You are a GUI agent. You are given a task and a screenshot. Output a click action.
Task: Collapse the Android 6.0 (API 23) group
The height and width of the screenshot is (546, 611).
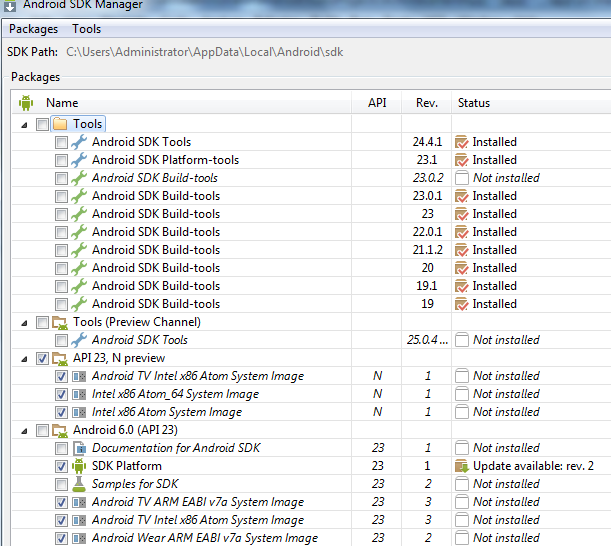click(24, 431)
